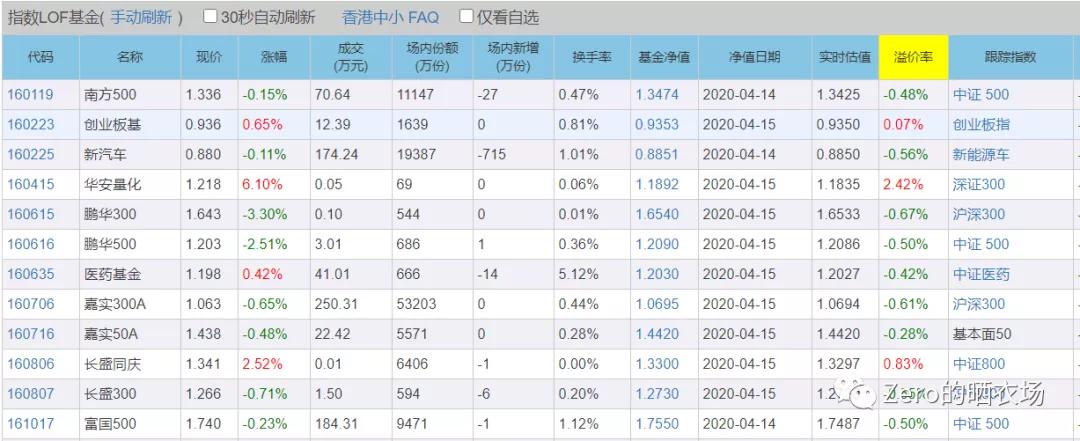Sort by the 现价 column header

click(x=209, y=57)
